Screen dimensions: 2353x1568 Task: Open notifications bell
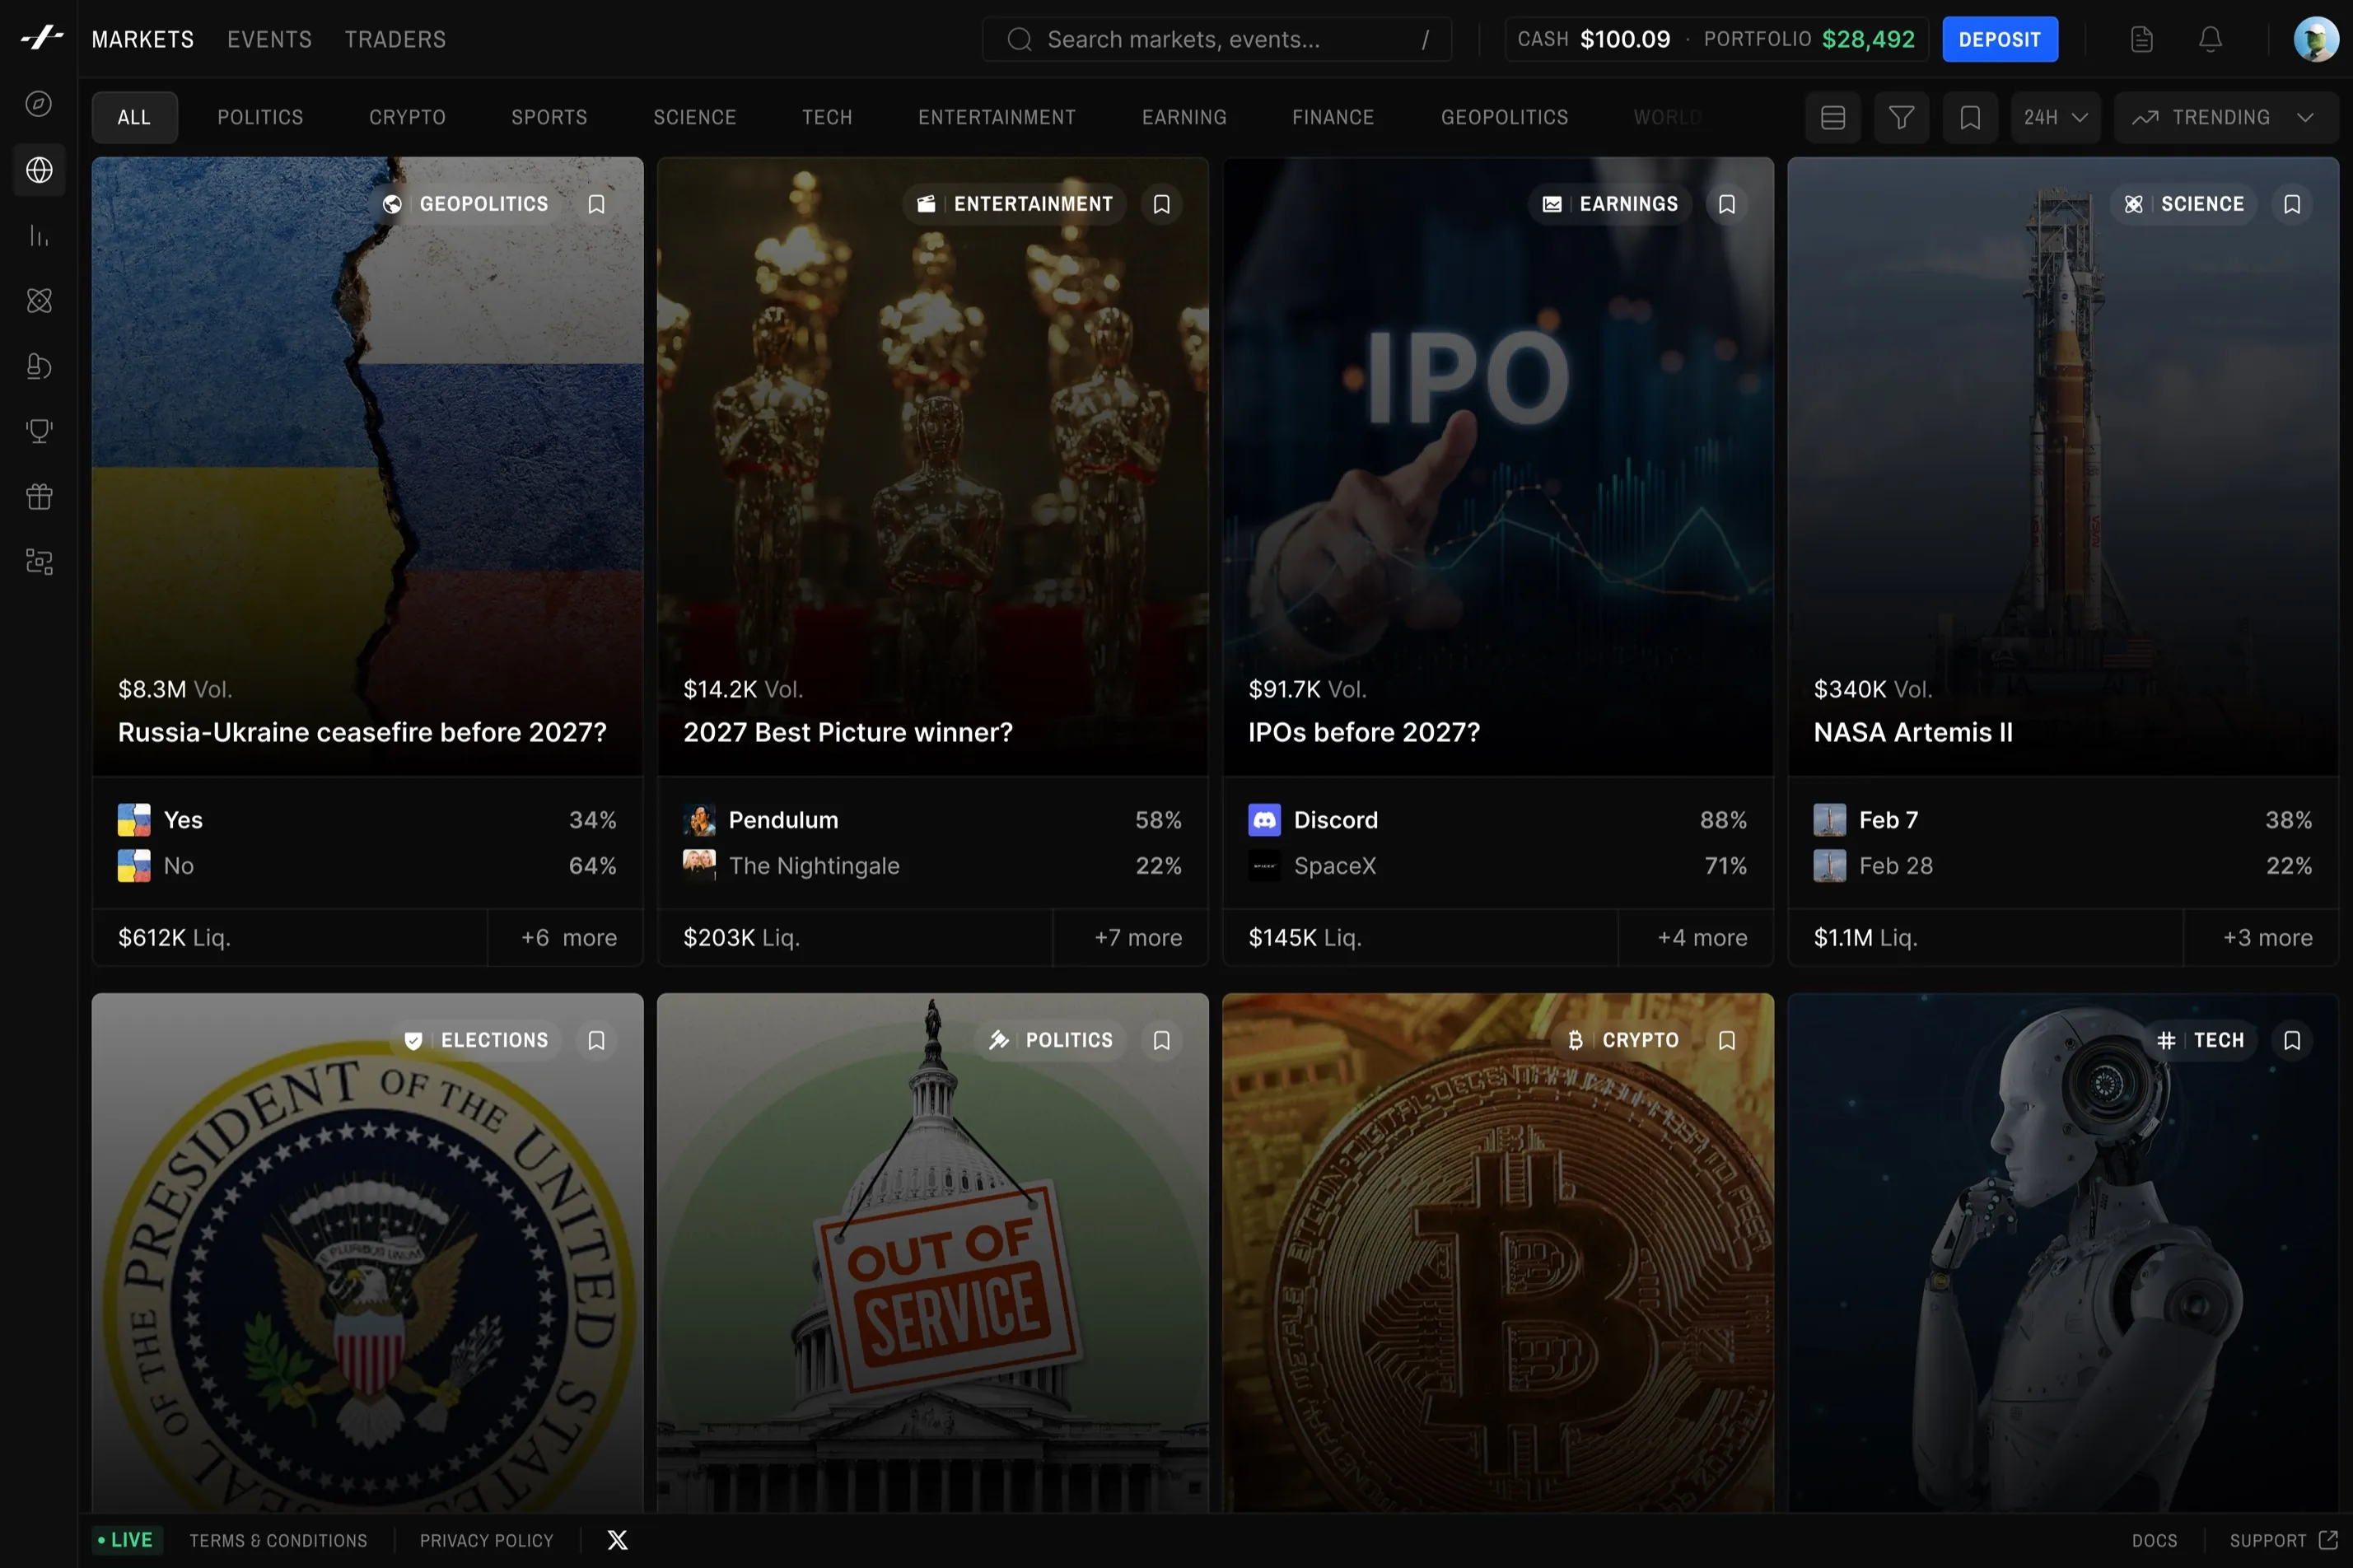[2210, 39]
